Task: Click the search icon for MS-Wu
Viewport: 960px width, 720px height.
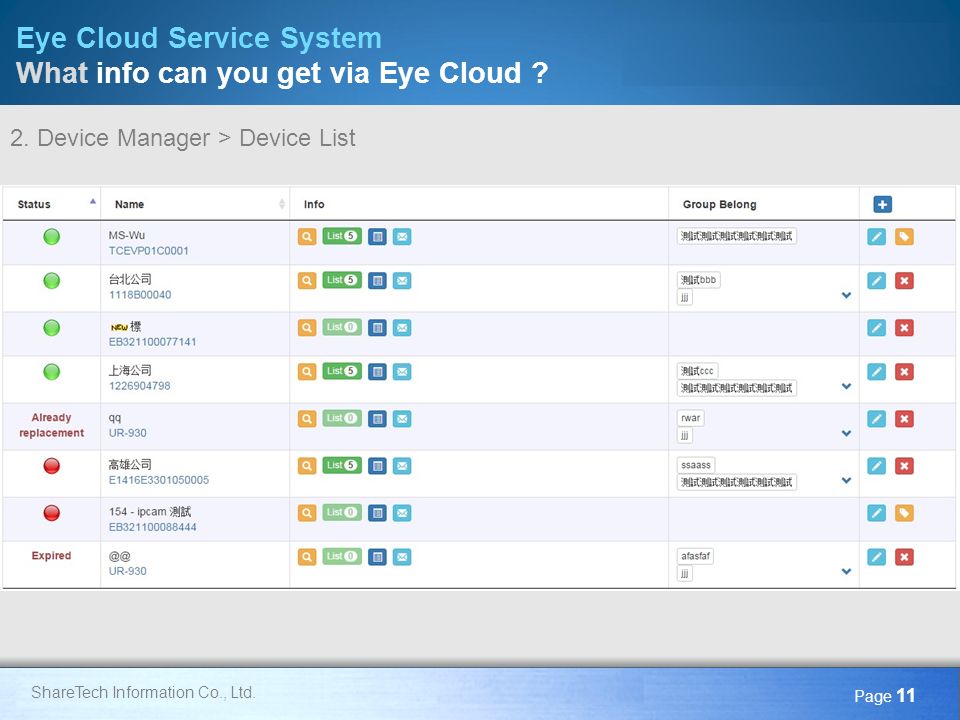Action: [307, 236]
